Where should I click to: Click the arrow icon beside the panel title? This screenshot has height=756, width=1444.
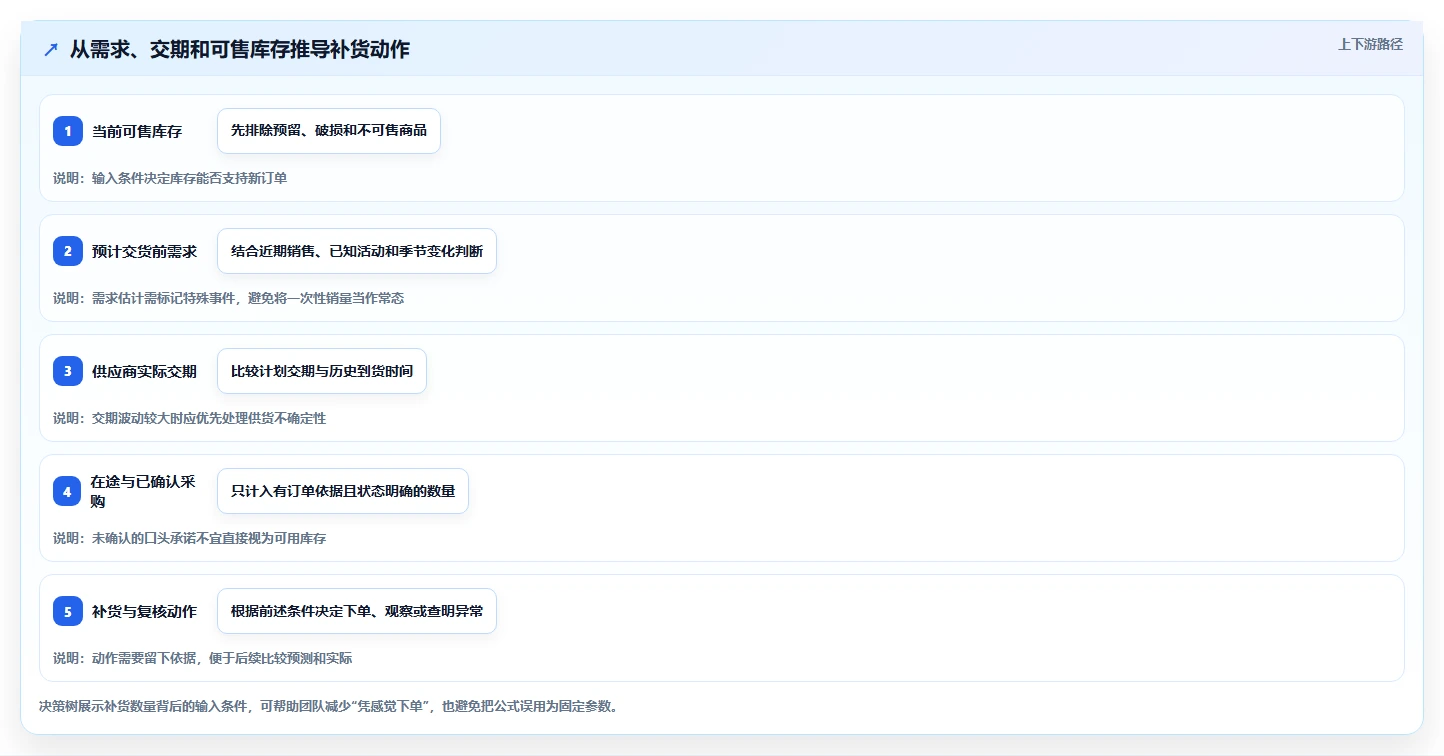(51, 50)
